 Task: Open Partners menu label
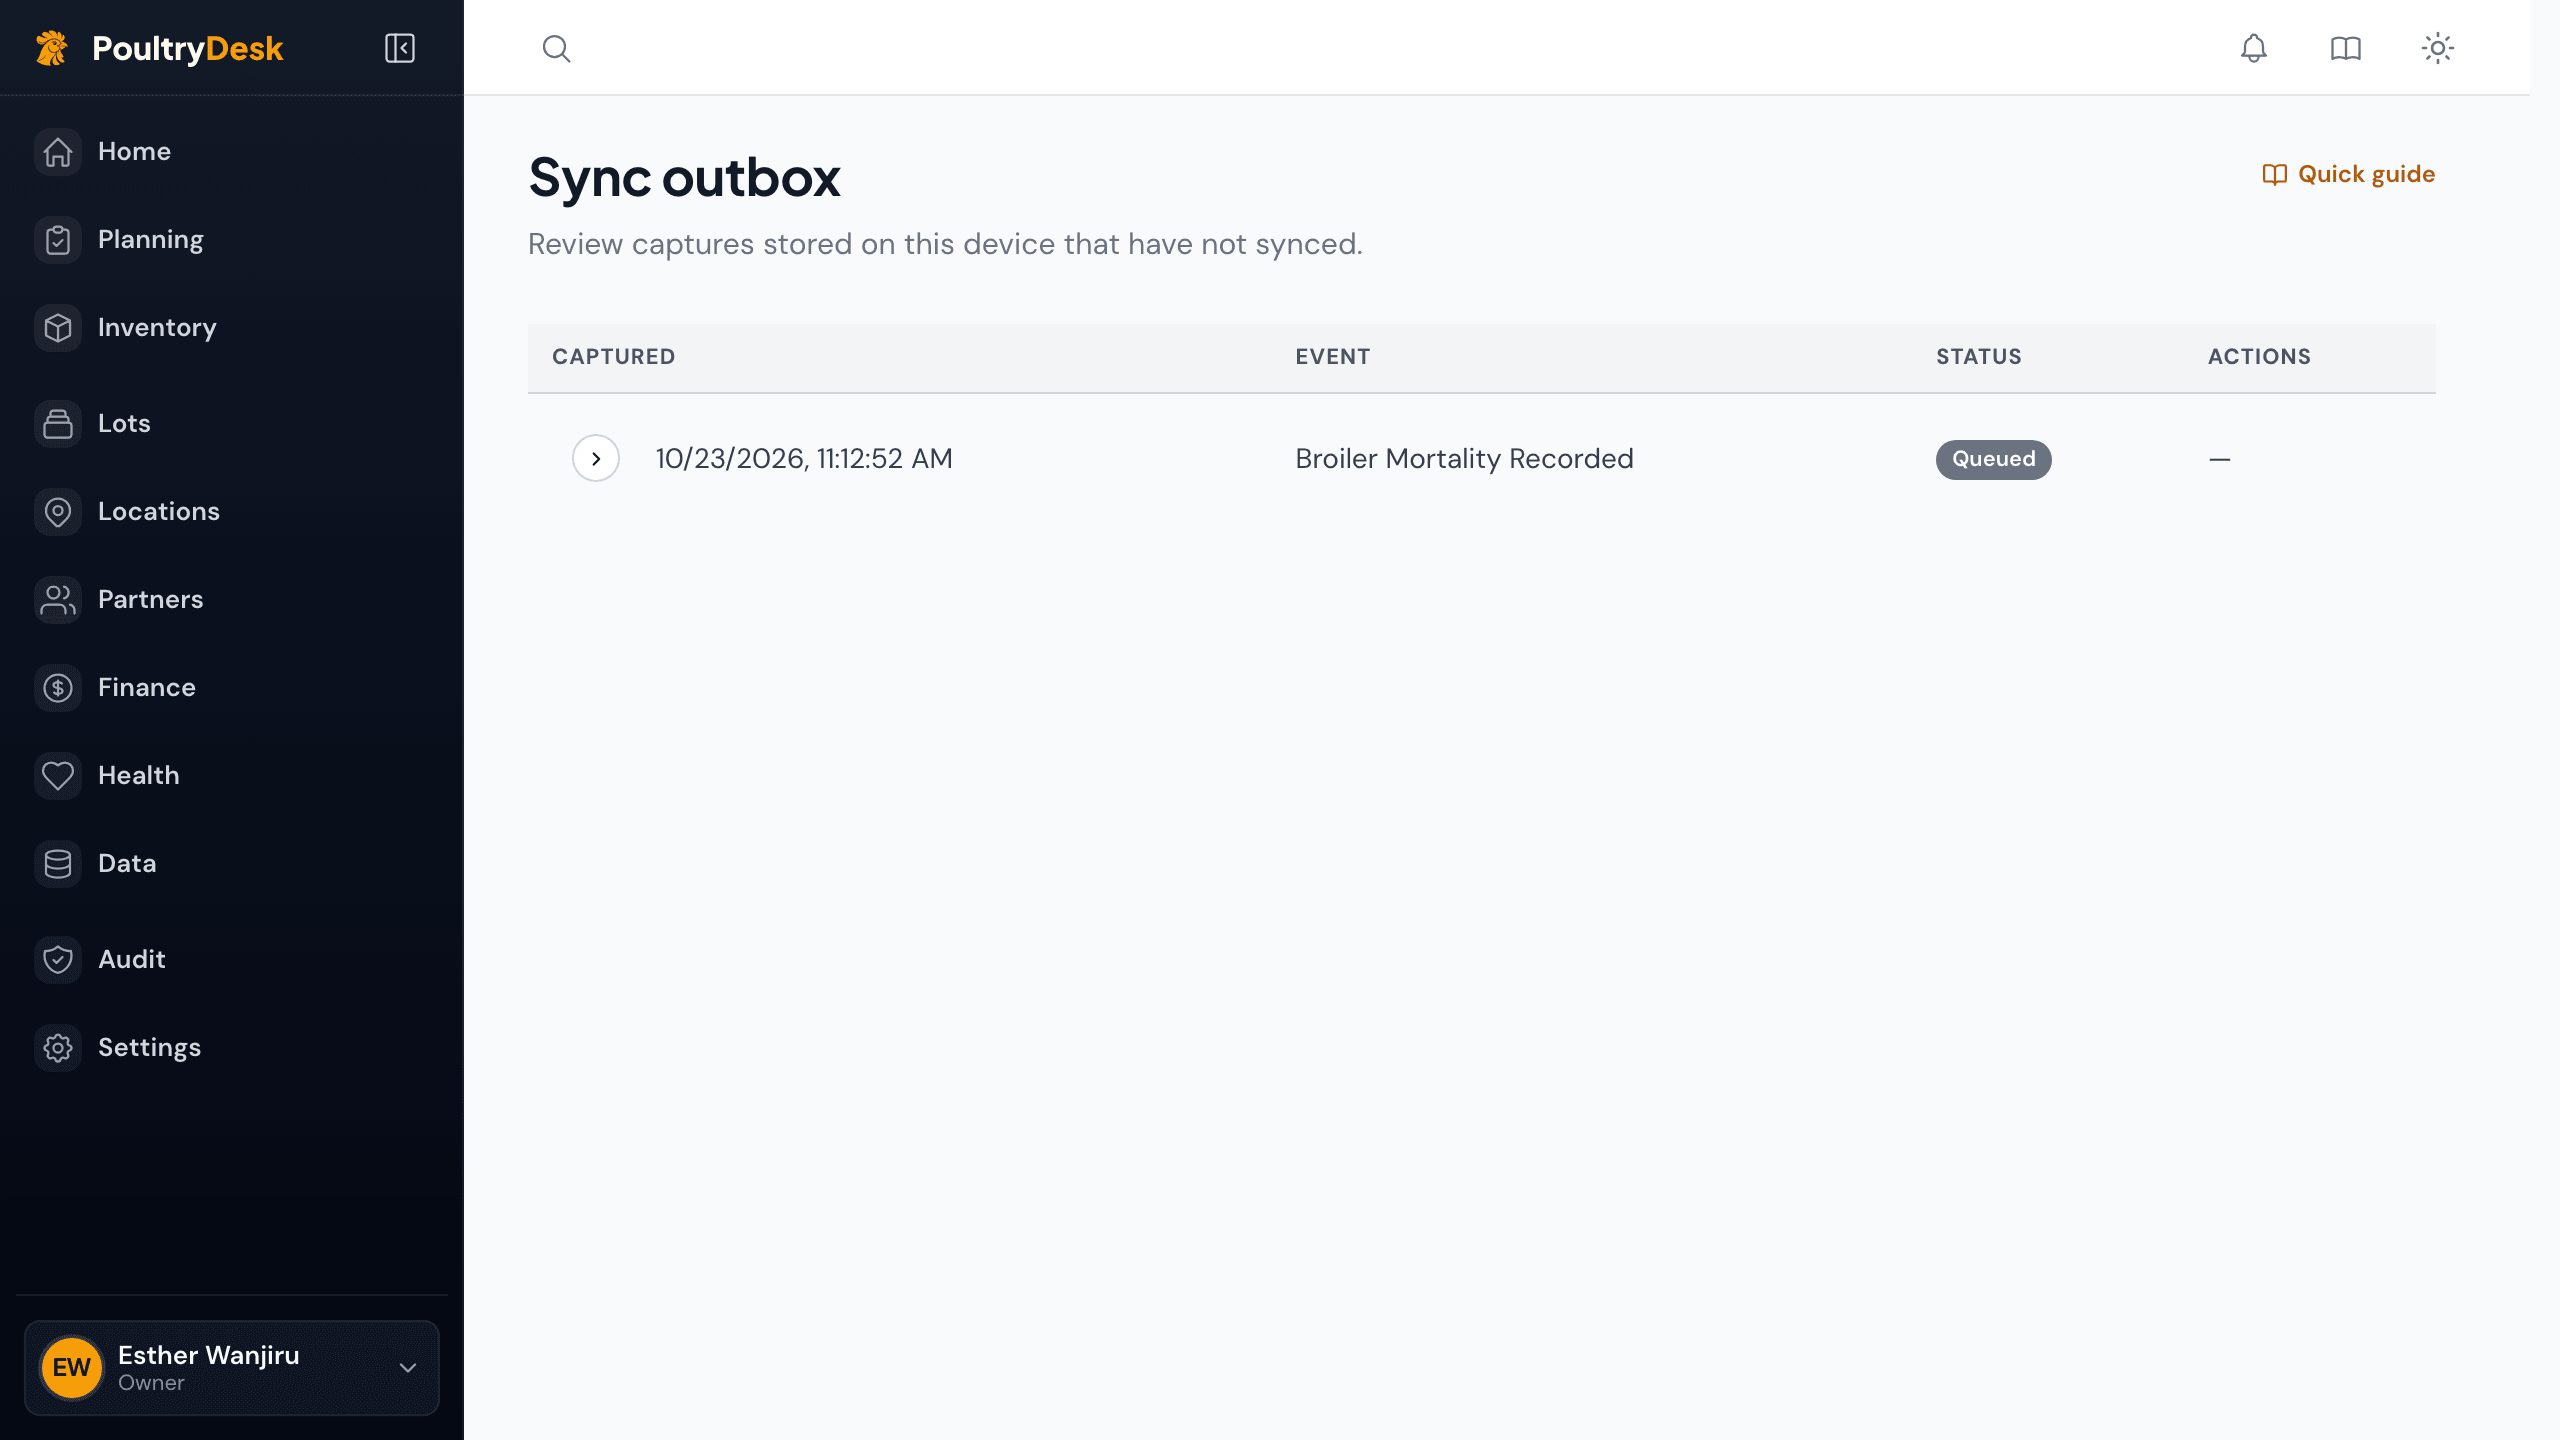tap(151, 600)
